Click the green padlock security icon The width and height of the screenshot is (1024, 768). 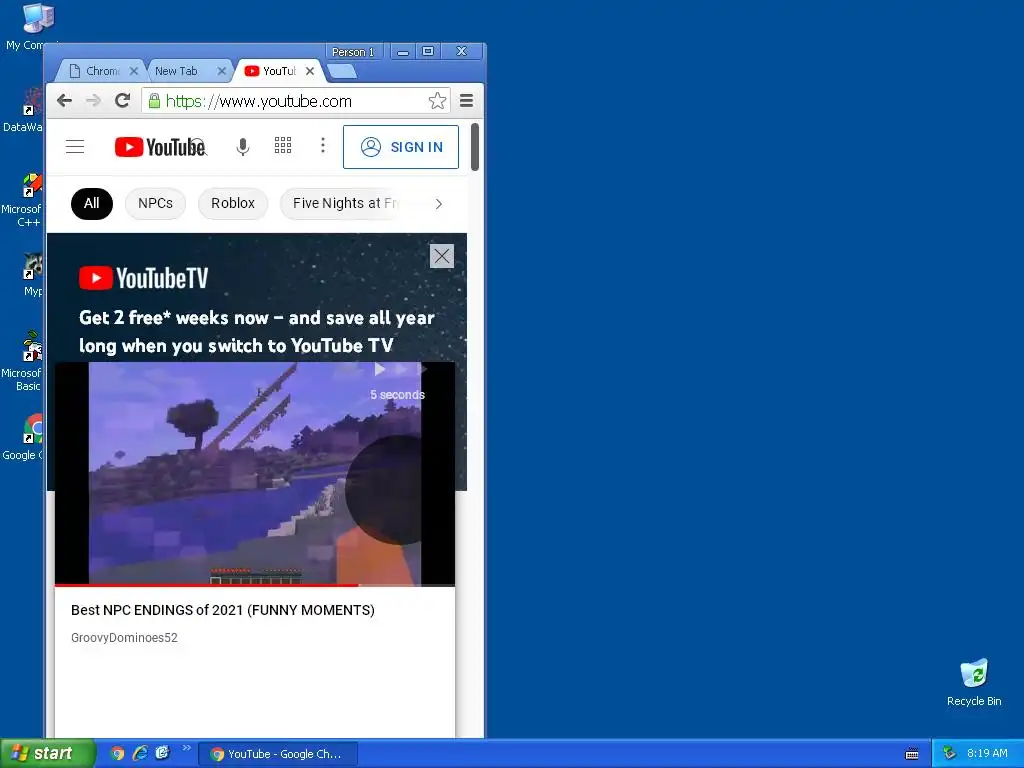tap(154, 101)
